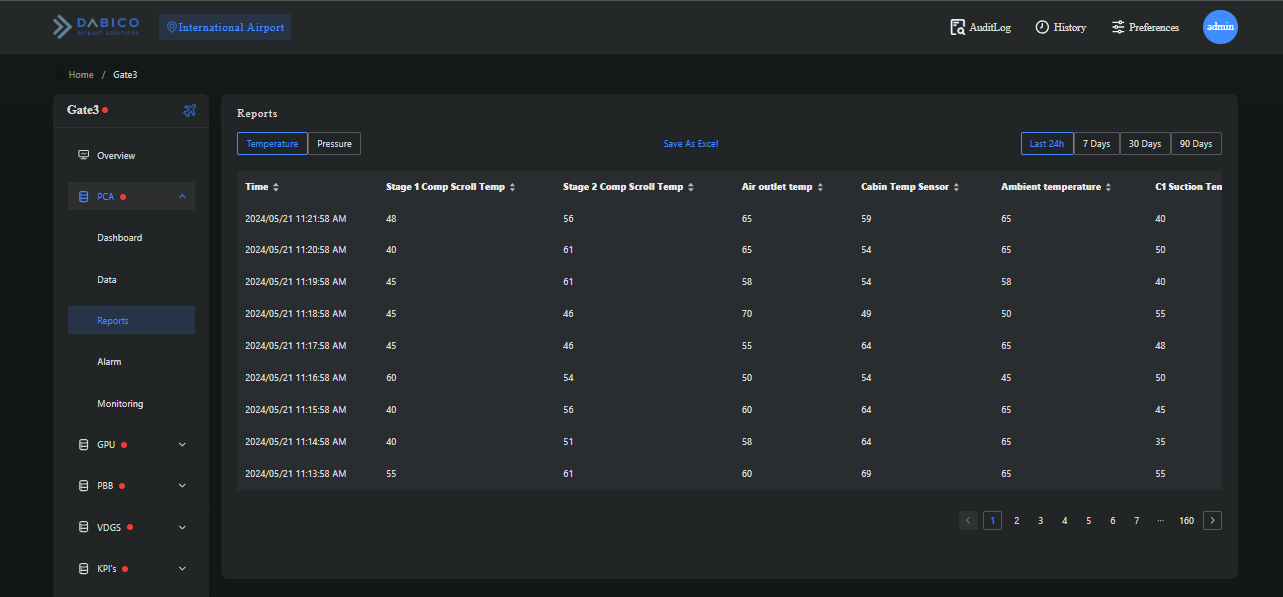Image resolution: width=1283 pixels, height=597 pixels.
Task: Open Reports under PCA
Action: point(131,320)
